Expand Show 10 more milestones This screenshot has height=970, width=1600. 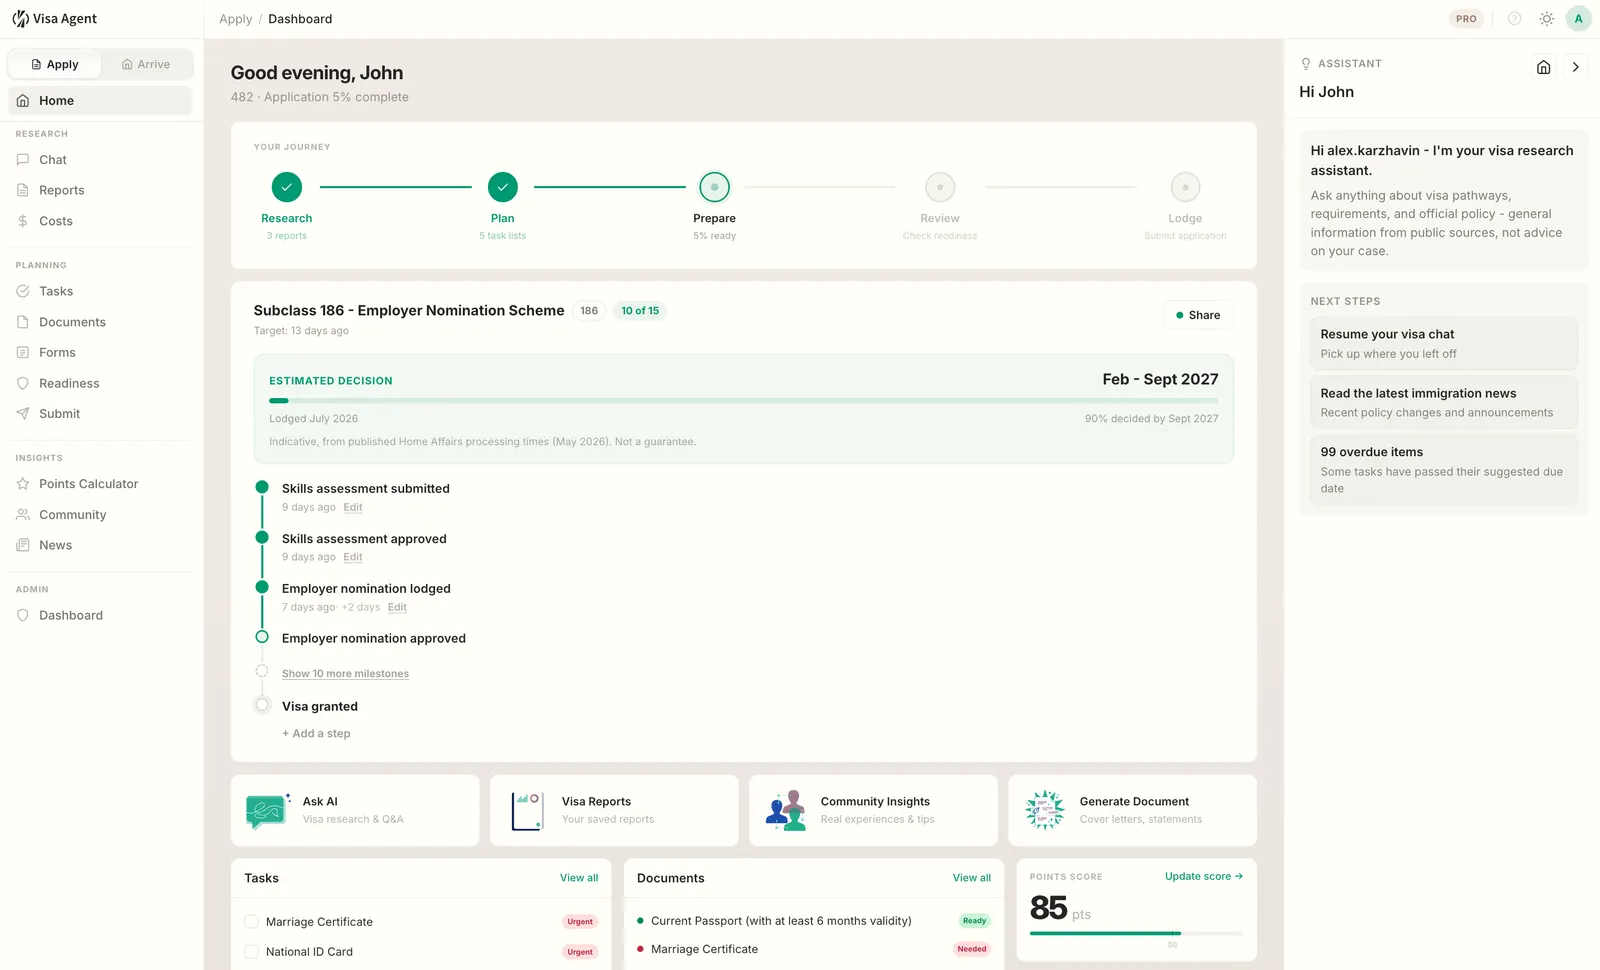coord(345,674)
